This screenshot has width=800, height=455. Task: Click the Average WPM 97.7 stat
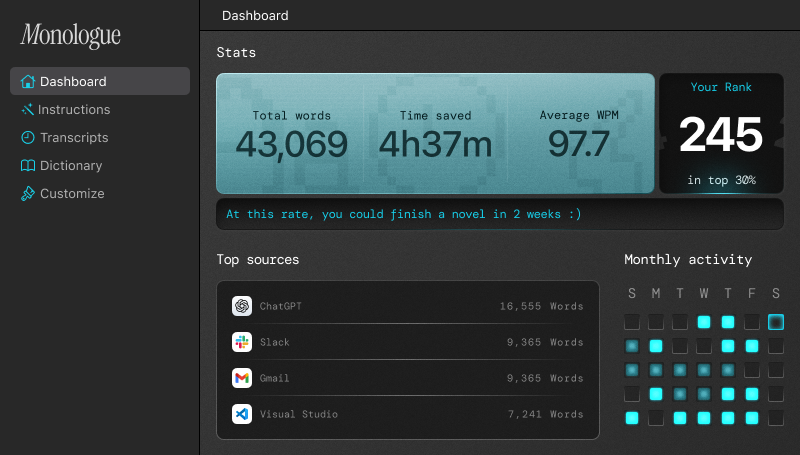pyautogui.click(x=578, y=134)
